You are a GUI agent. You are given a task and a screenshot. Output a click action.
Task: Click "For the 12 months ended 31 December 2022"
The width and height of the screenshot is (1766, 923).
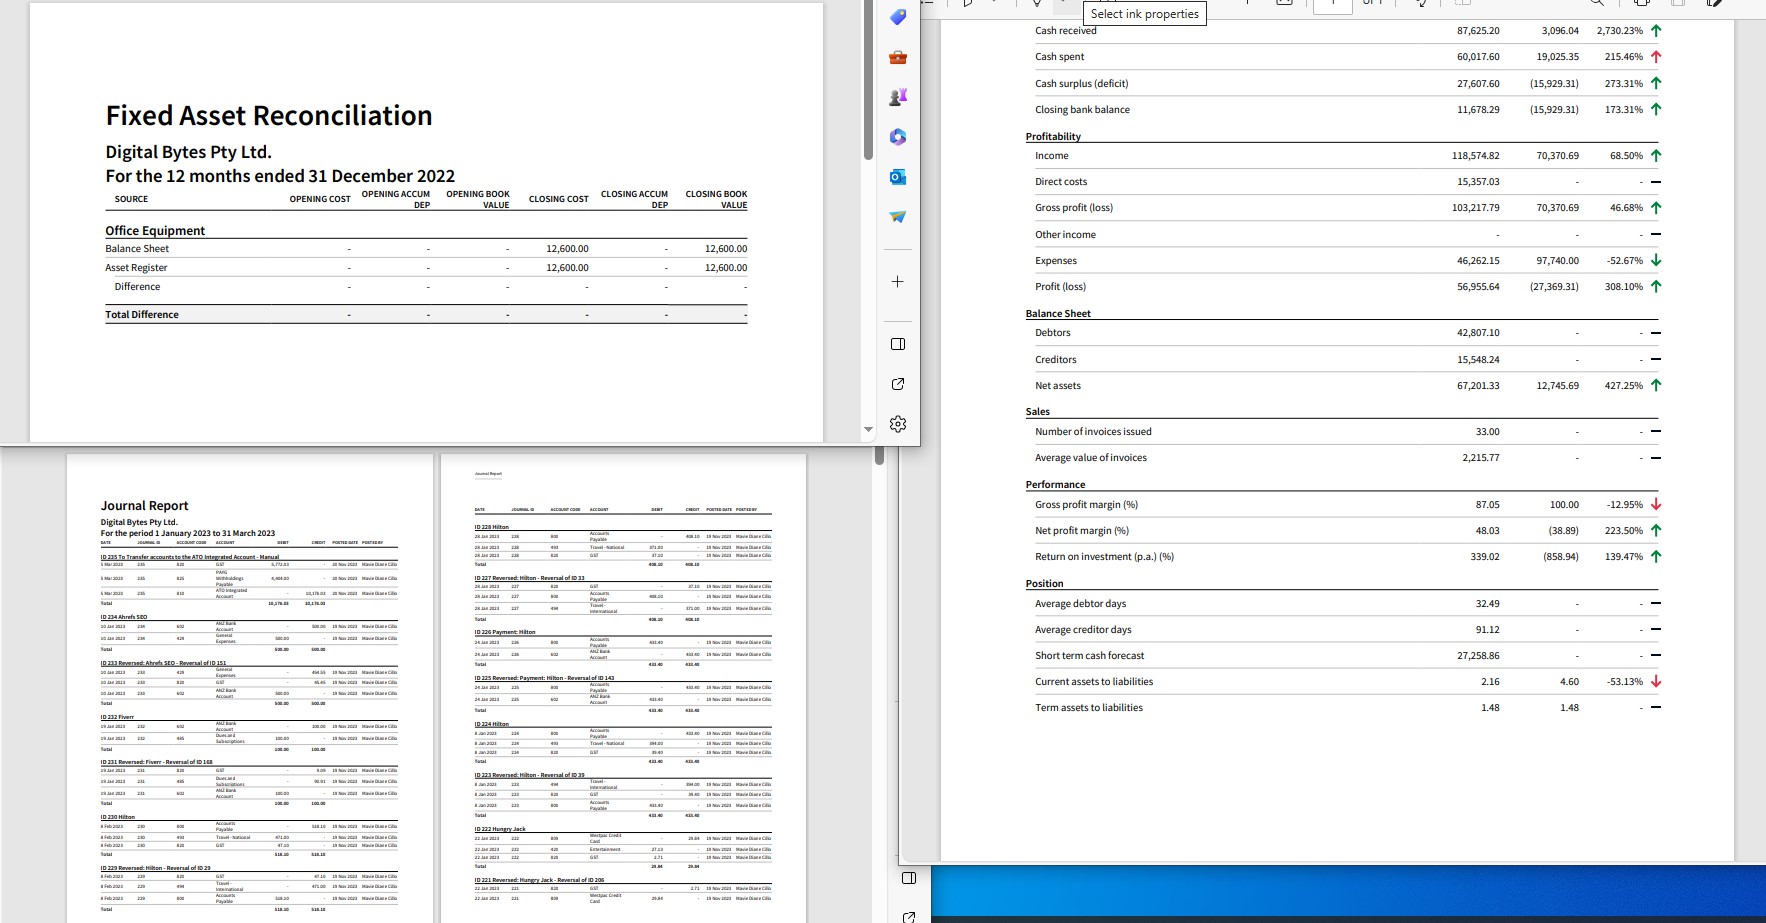(x=280, y=176)
